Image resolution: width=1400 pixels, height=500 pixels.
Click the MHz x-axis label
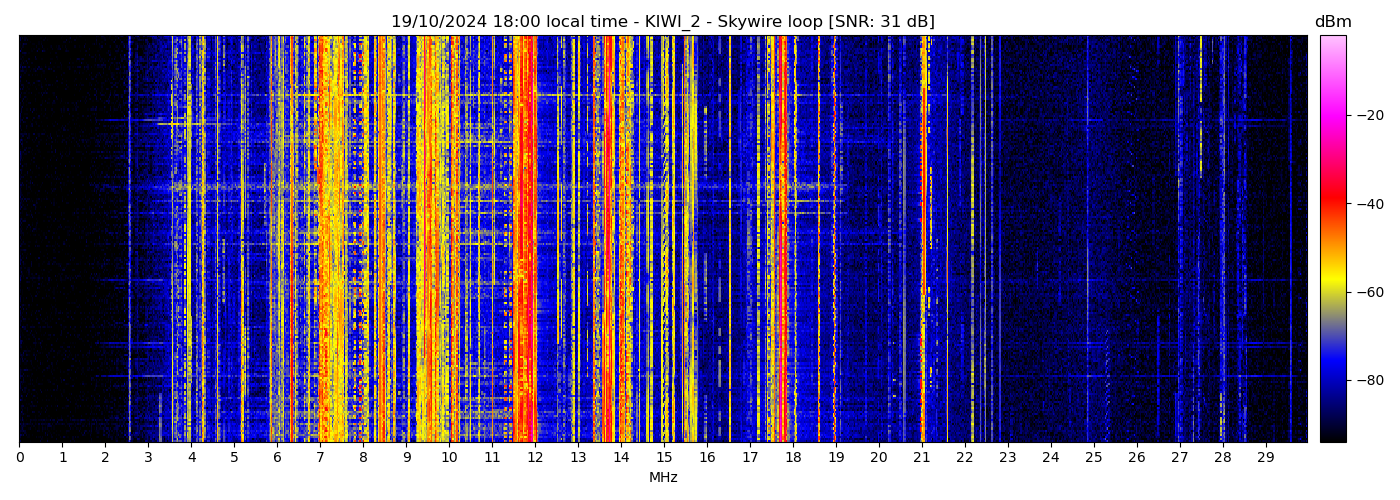point(663,478)
